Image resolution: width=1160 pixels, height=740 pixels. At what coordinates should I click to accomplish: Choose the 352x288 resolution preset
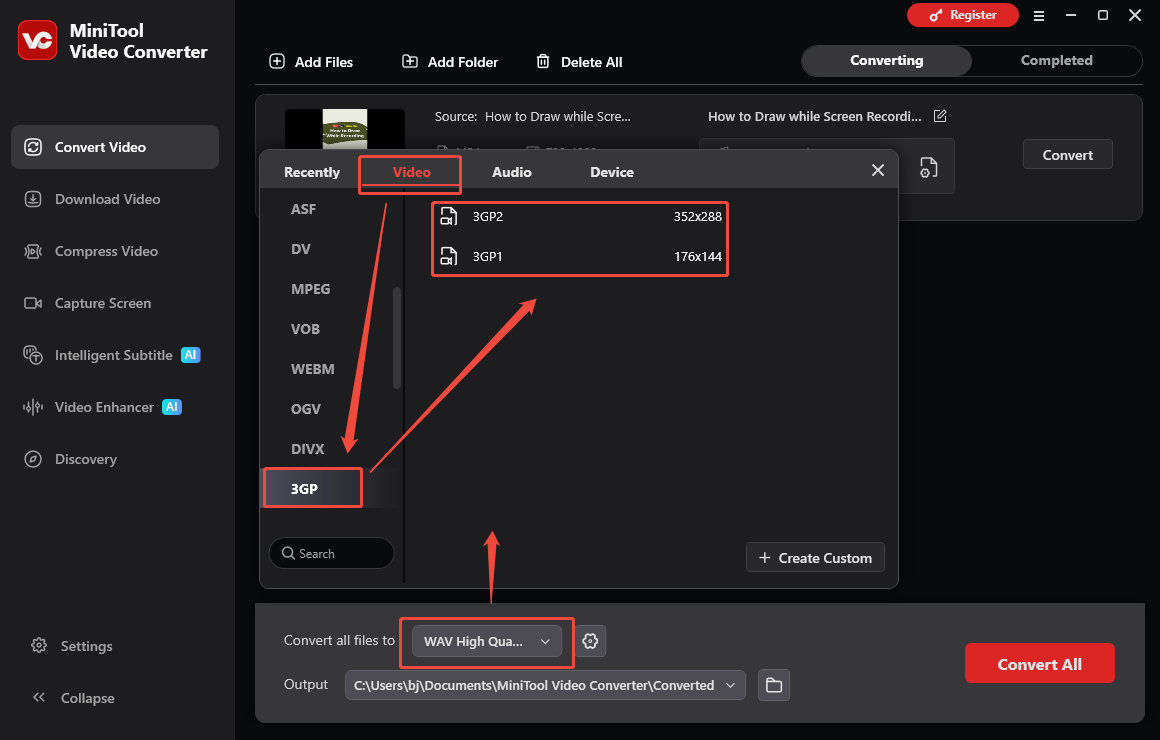click(697, 216)
